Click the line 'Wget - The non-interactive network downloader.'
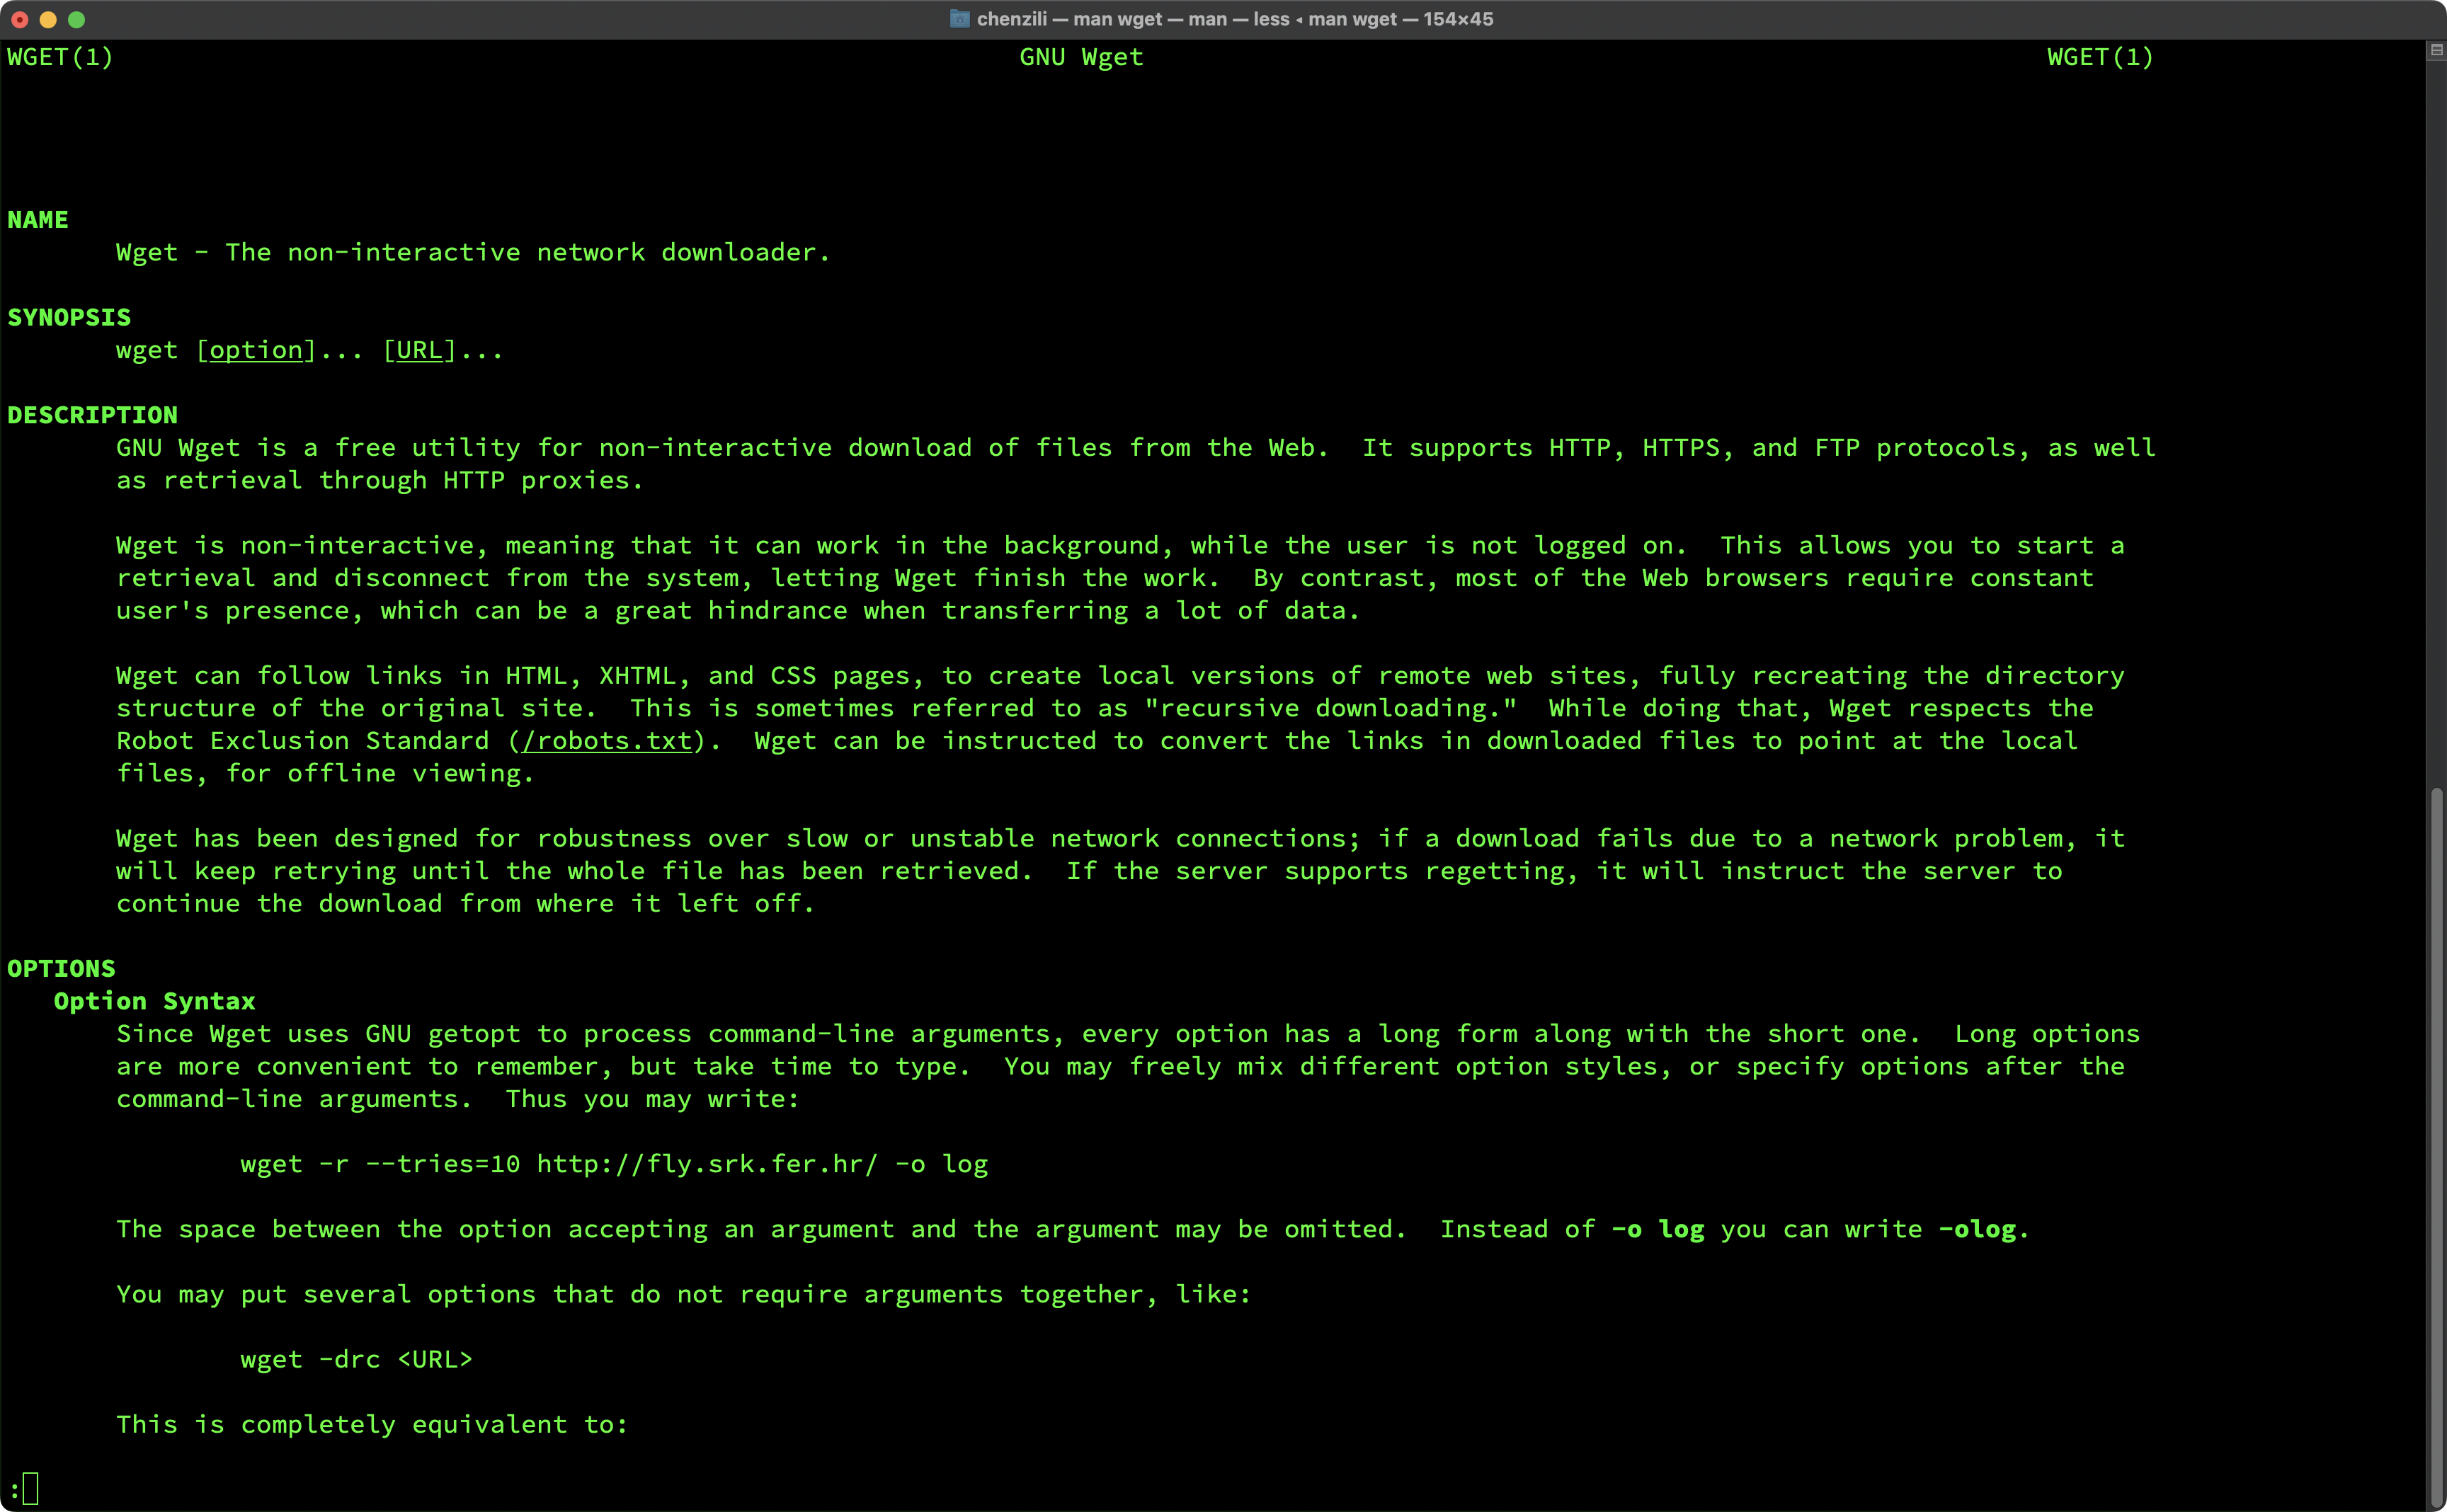Viewport: 2447px width, 1512px height. 473,252
